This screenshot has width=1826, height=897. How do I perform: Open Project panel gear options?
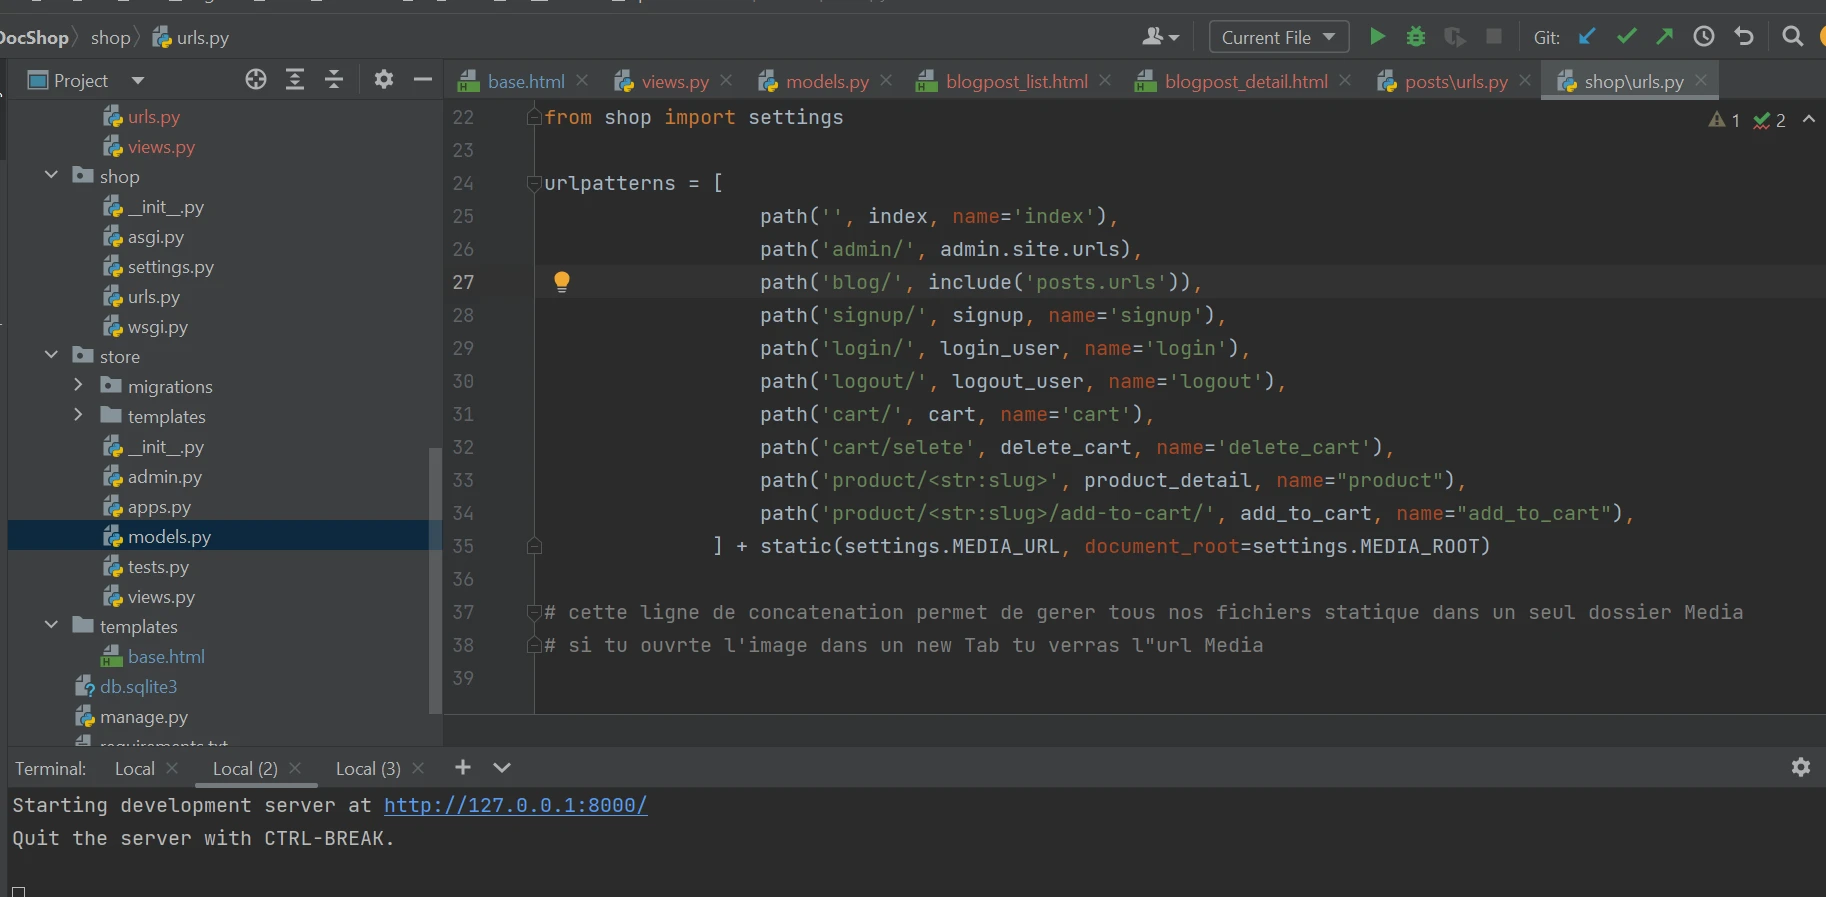[384, 80]
